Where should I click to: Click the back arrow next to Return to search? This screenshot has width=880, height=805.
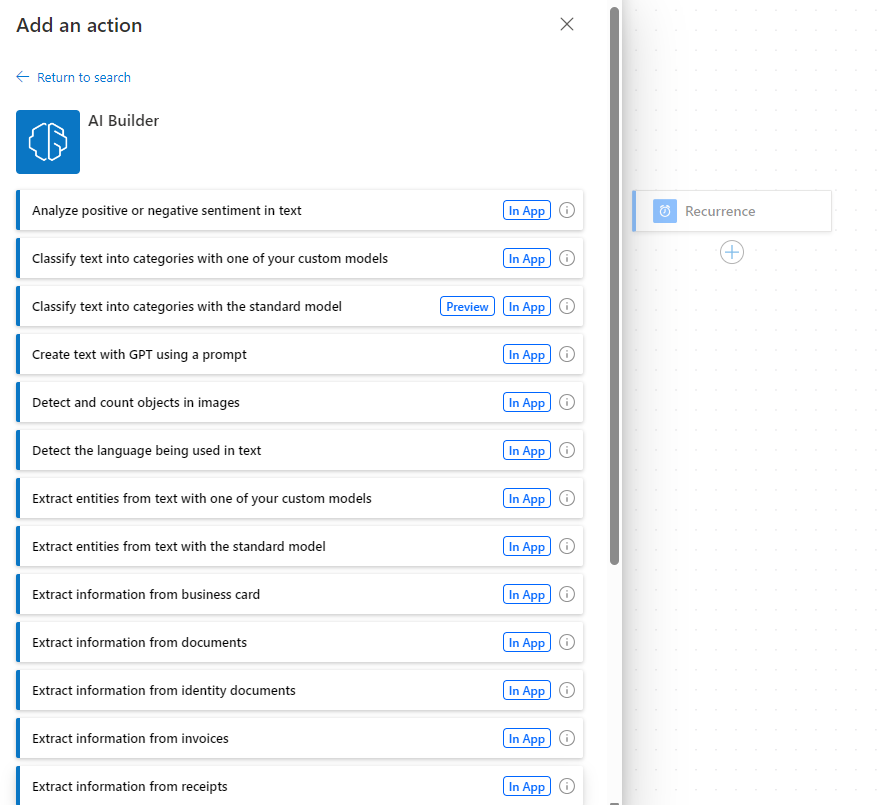coord(22,77)
